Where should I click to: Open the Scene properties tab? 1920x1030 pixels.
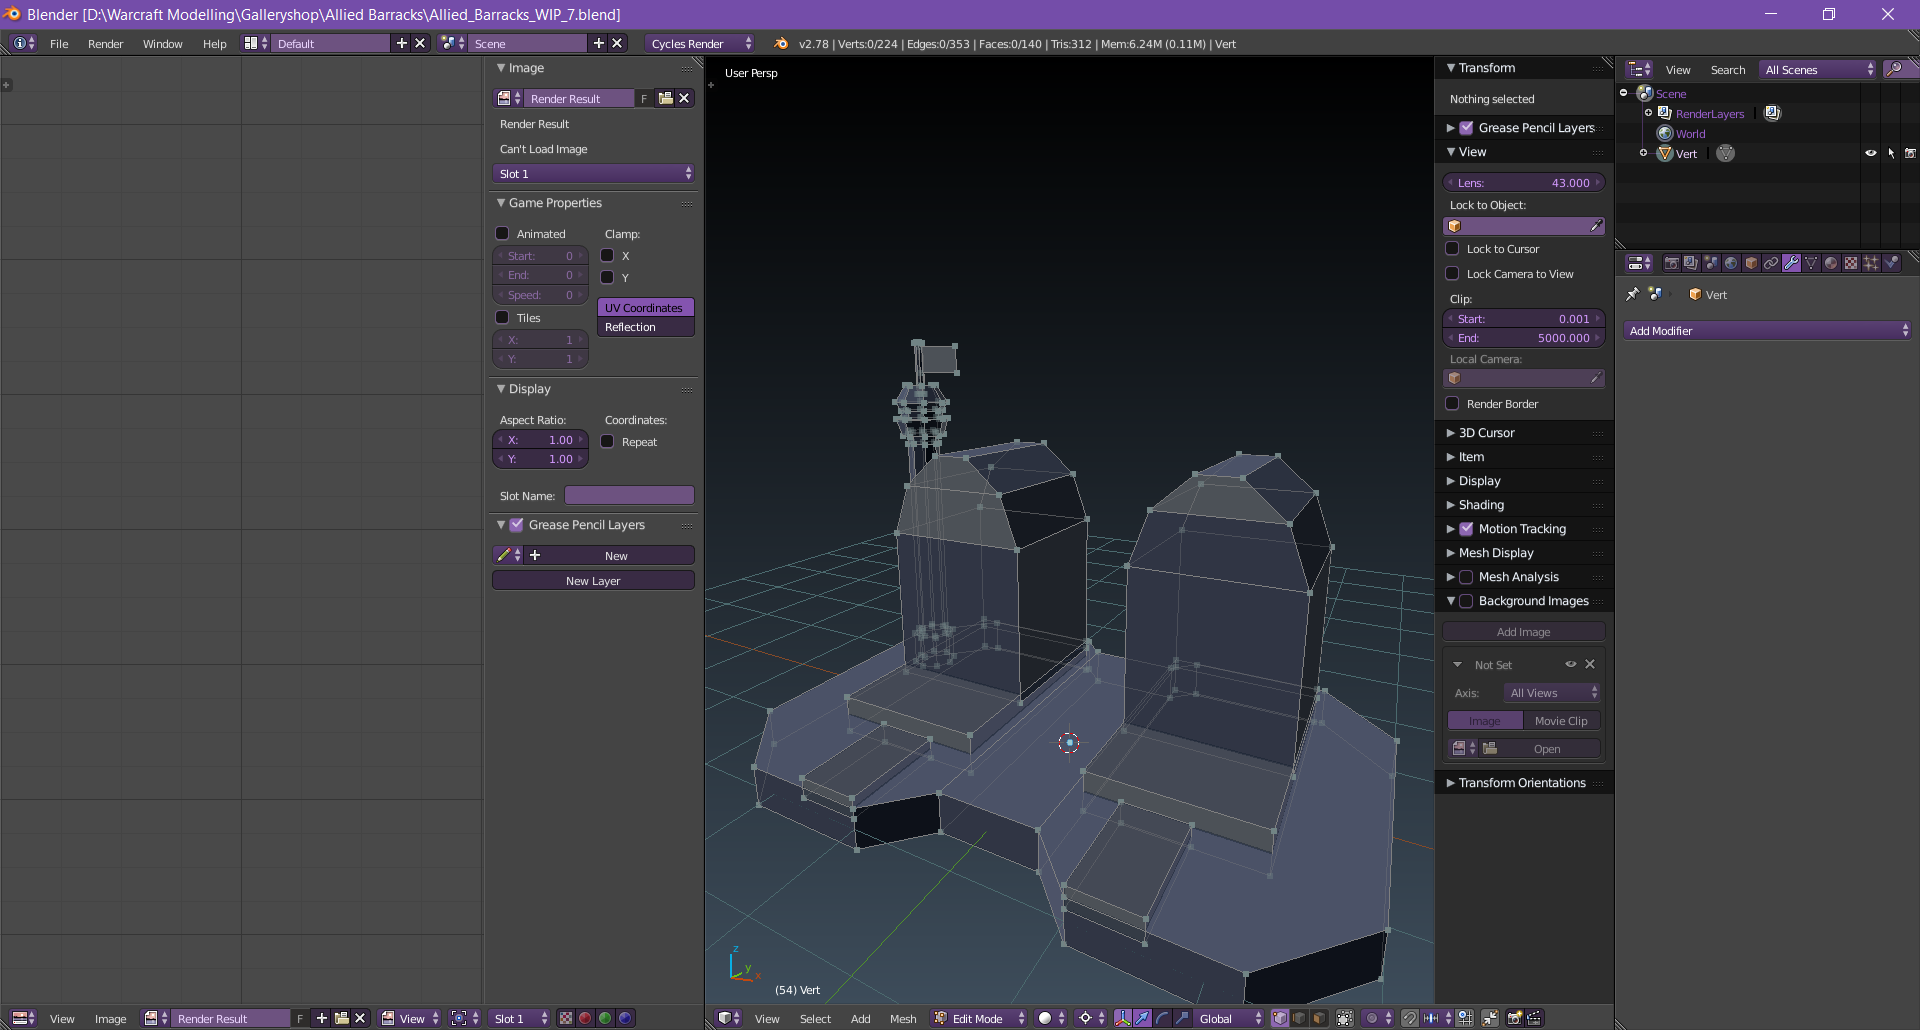[x=1711, y=263]
